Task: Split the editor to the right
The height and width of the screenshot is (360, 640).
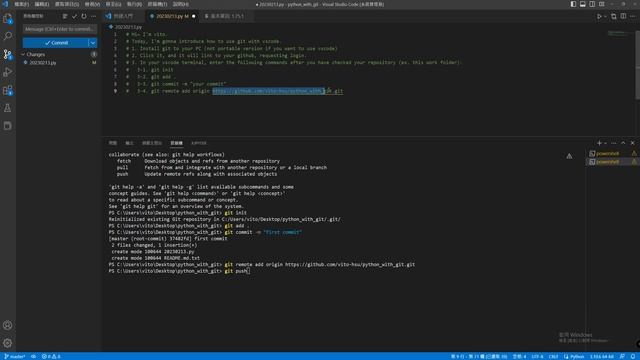Action: click(x=623, y=16)
